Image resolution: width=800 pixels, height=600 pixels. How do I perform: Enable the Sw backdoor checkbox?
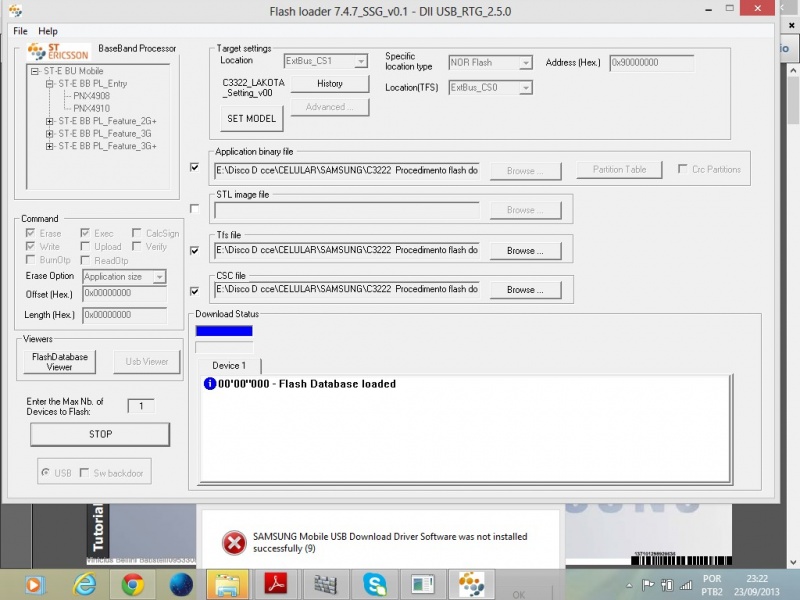(x=85, y=473)
